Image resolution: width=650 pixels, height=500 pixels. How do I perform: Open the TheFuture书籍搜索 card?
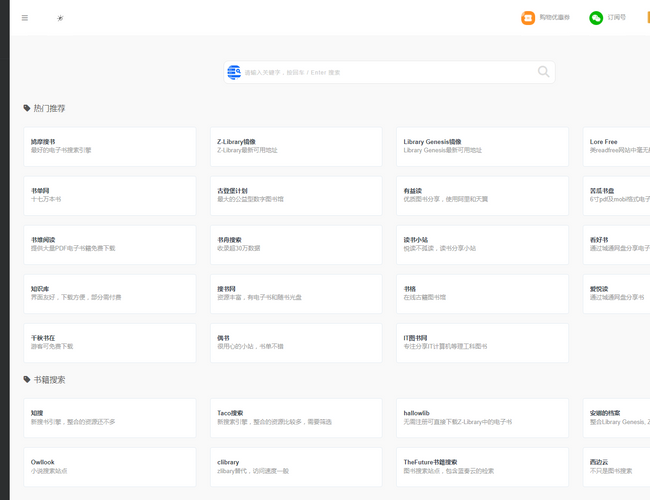483,467
